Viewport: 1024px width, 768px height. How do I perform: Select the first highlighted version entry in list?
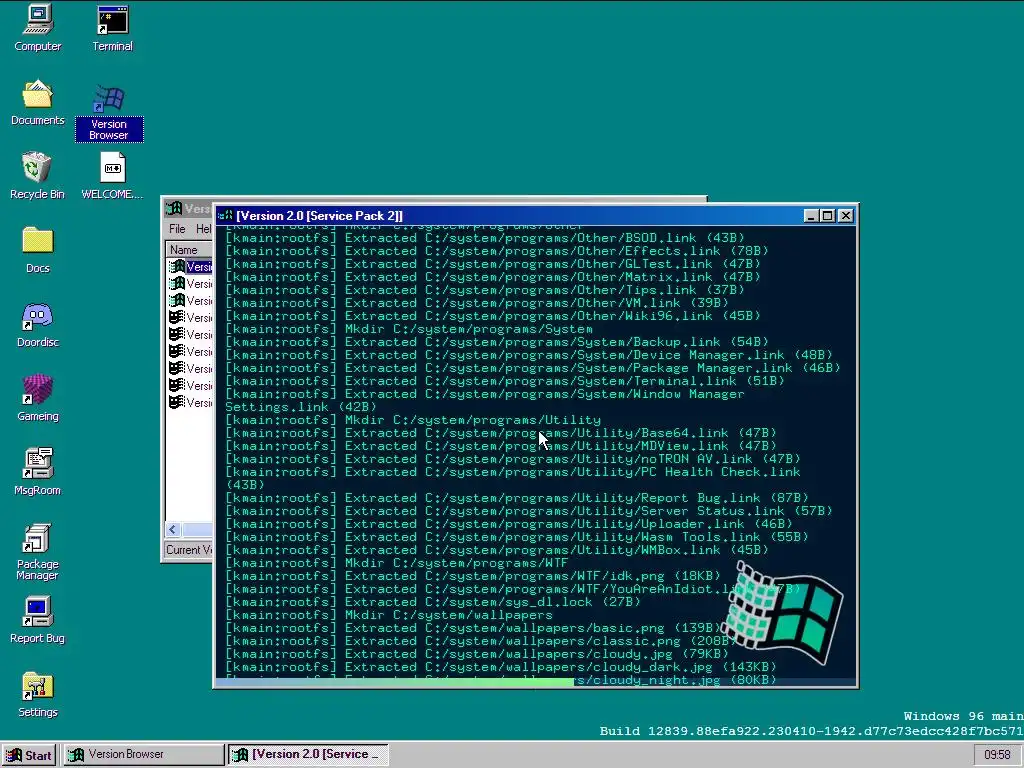[x=190, y=266]
